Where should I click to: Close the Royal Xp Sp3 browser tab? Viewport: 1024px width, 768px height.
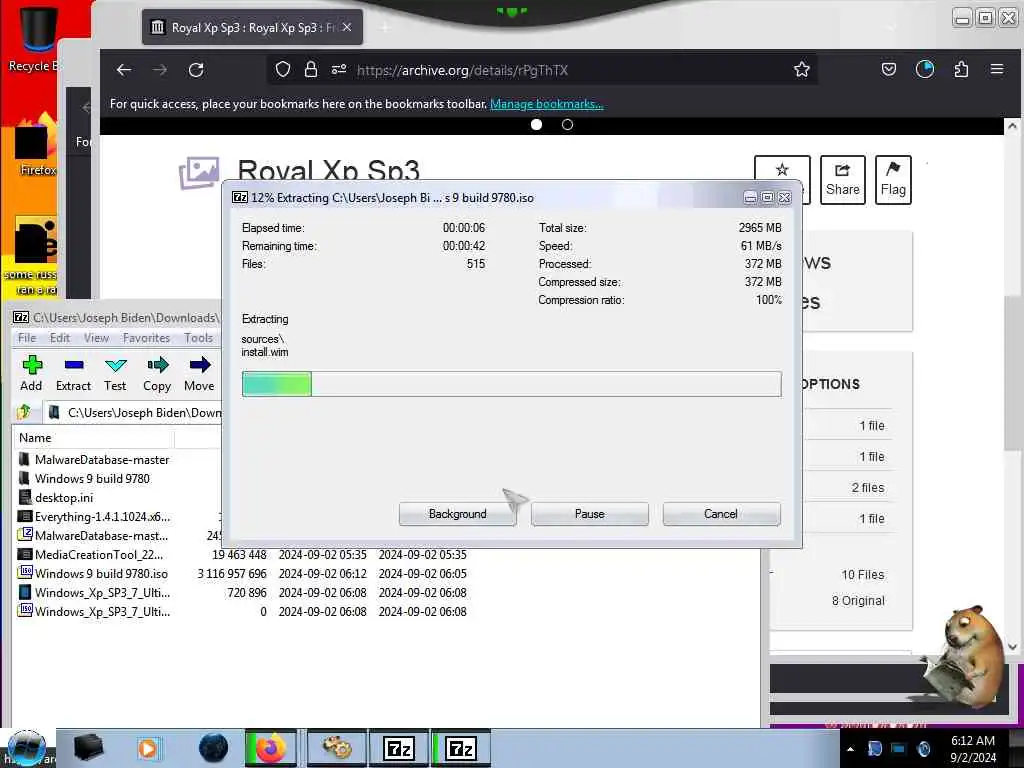(347, 27)
